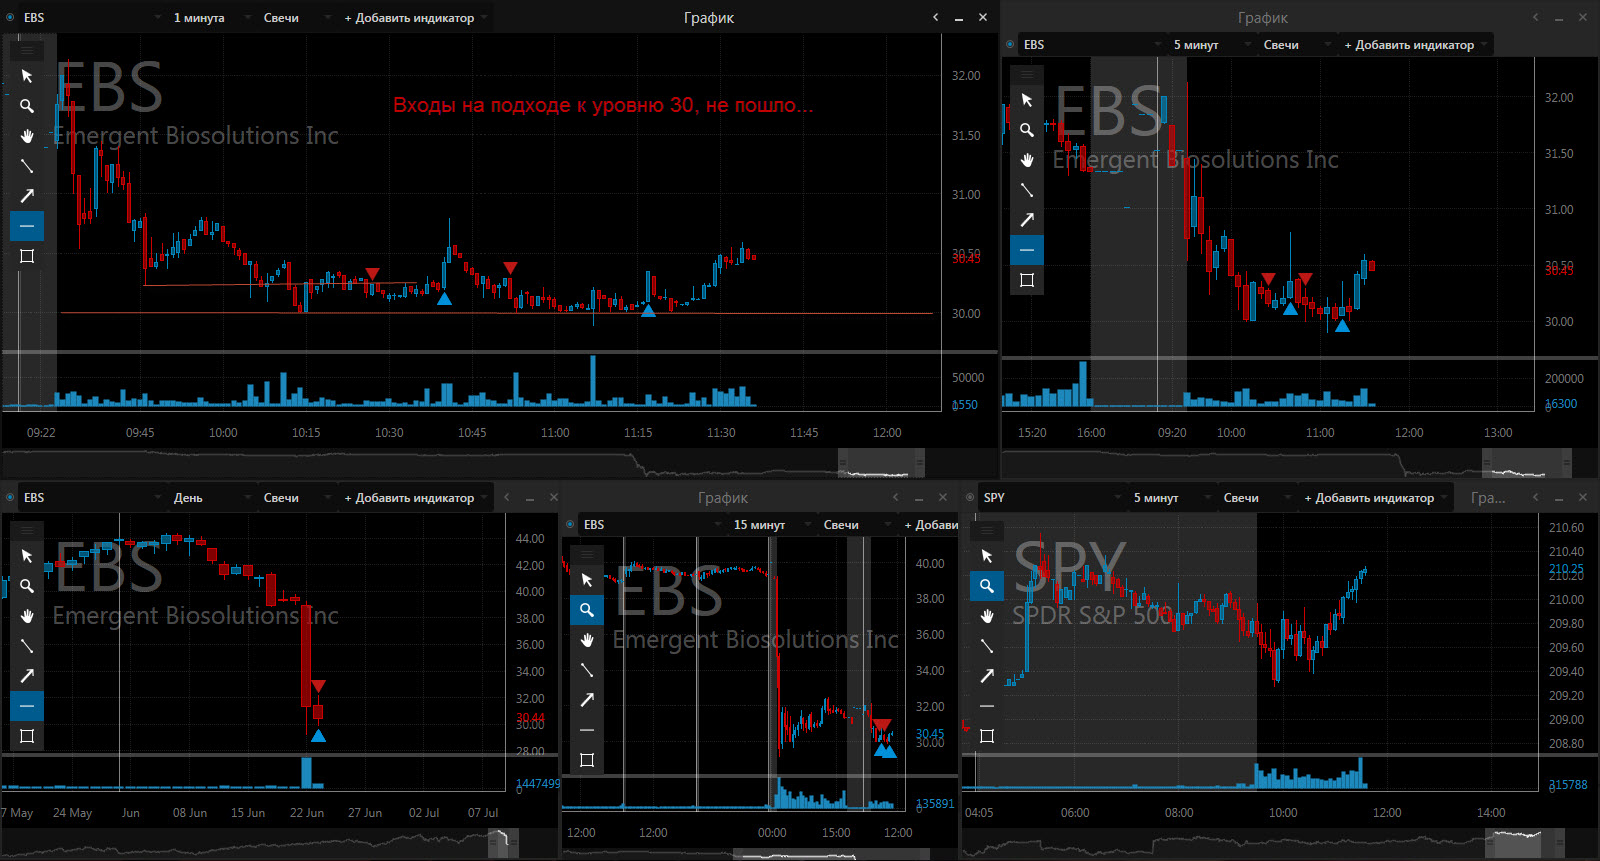Image resolution: width=1600 pixels, height=861 pixels.
Task: Select the rectangle tool in EBS 1-minute chart
Action: click(x=27, y=256)
